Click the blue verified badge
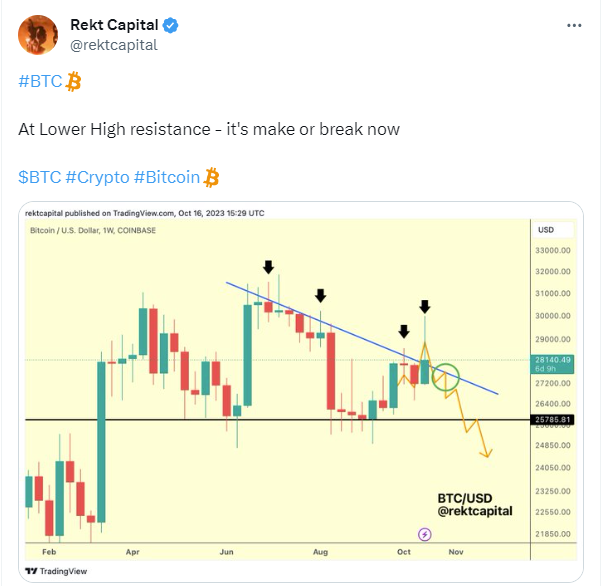This screenshot has height=586, width=607. [x=167, y=25]
